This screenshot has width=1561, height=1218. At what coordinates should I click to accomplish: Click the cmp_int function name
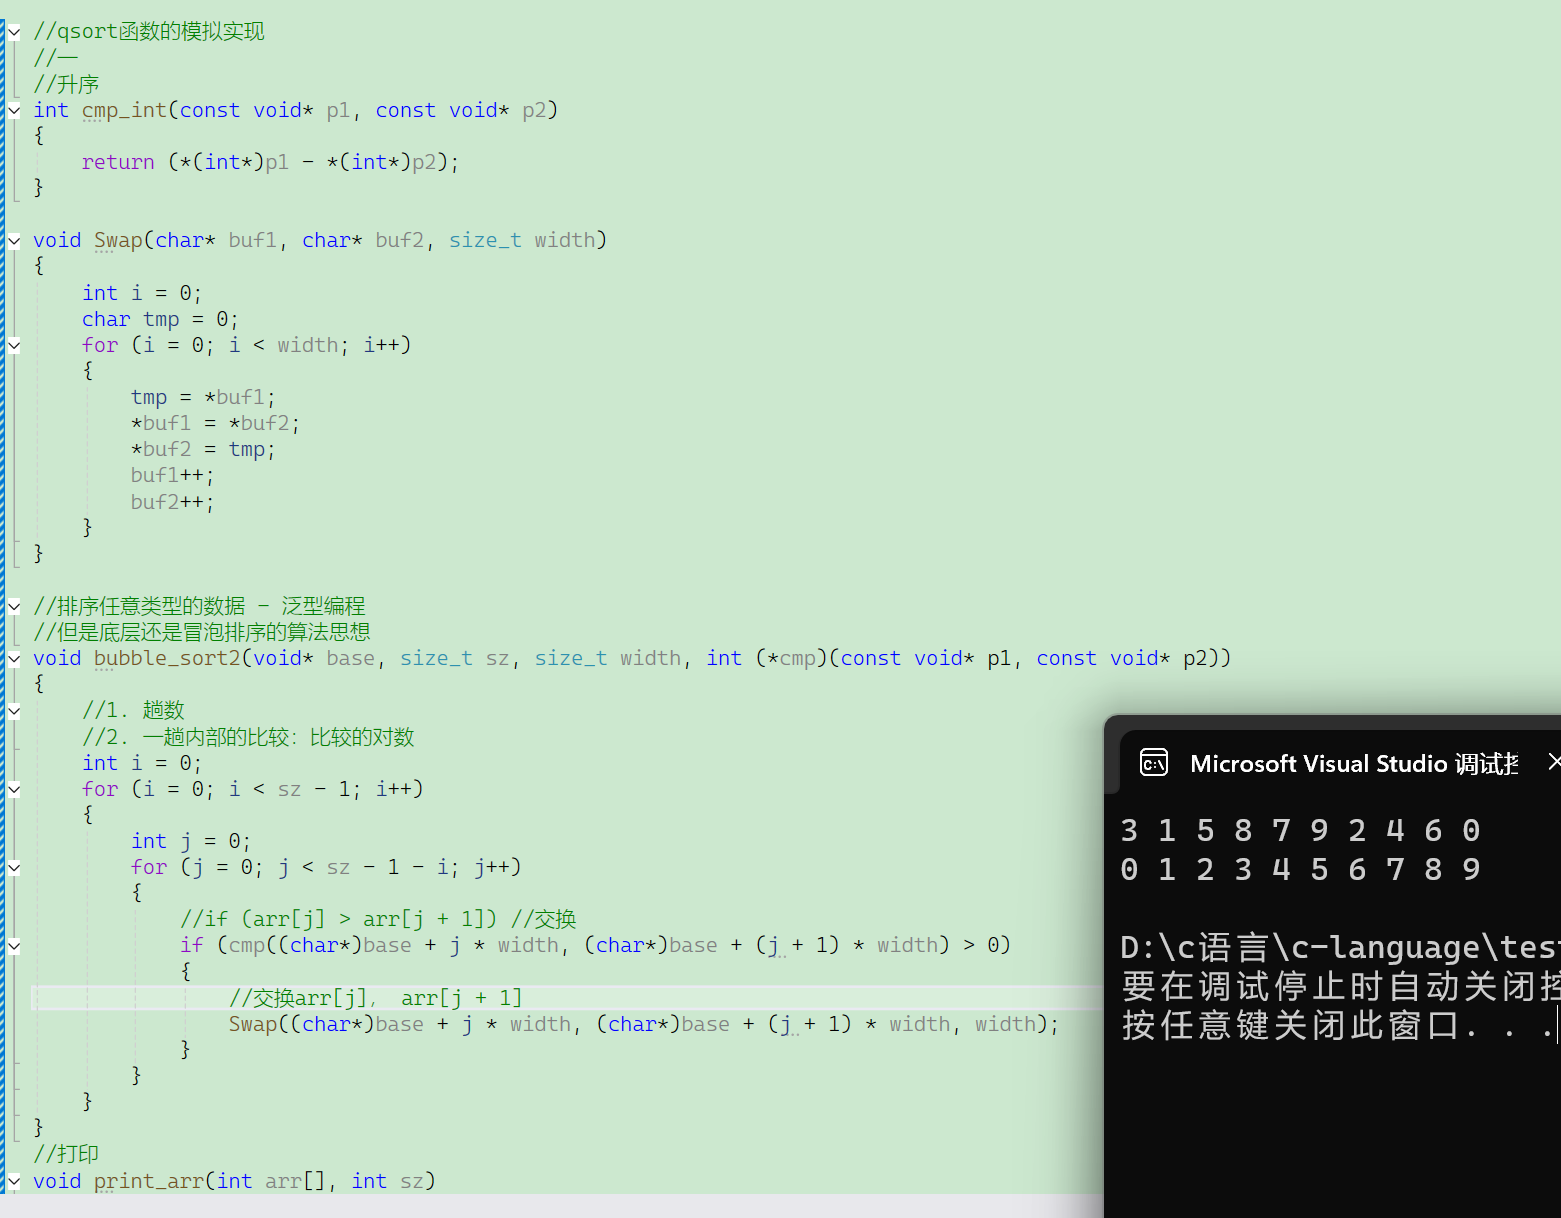pos(125,110)
